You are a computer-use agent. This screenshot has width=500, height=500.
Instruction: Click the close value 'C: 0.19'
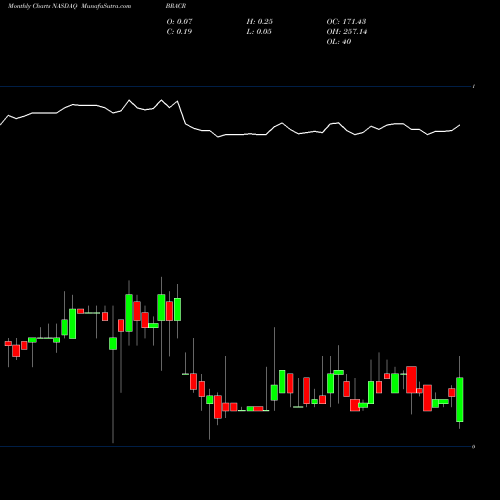[179, 32]
